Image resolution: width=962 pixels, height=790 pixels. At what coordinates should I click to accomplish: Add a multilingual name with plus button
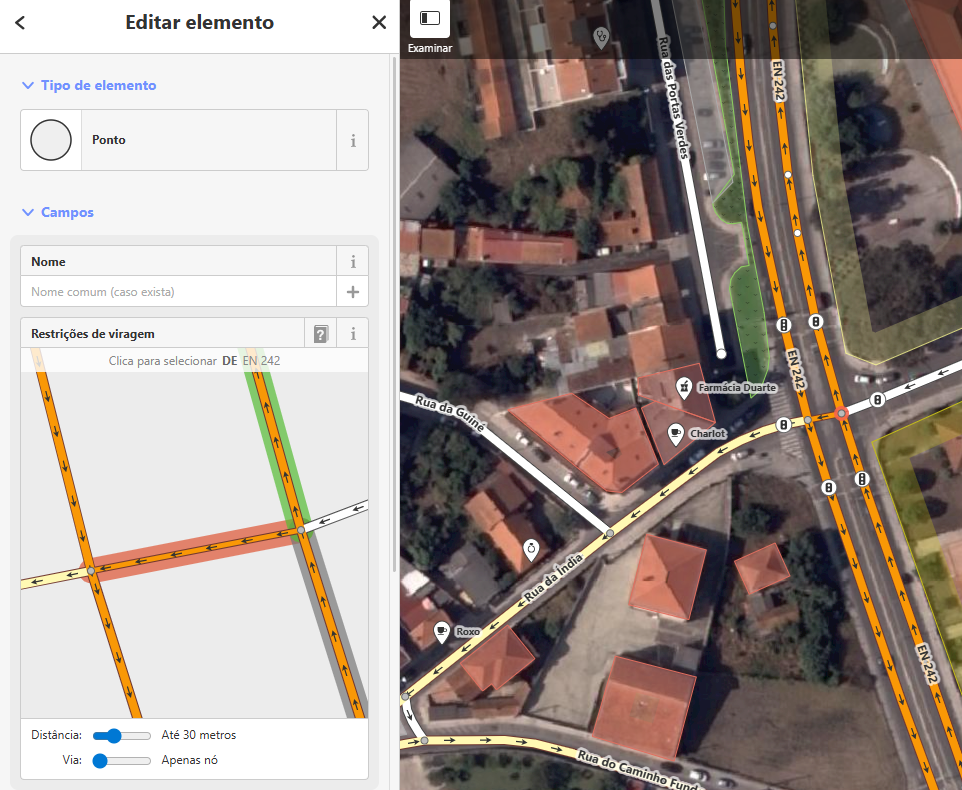[353, 292]
